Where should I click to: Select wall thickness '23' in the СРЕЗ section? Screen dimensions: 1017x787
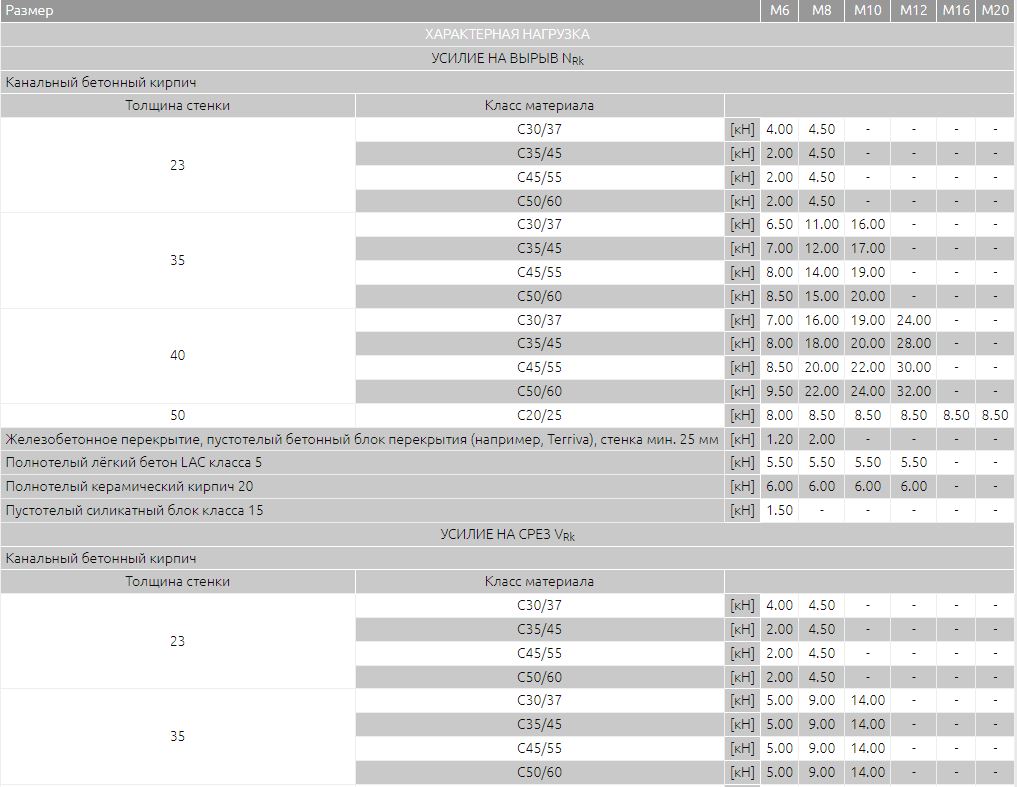[x=178, y=641]
